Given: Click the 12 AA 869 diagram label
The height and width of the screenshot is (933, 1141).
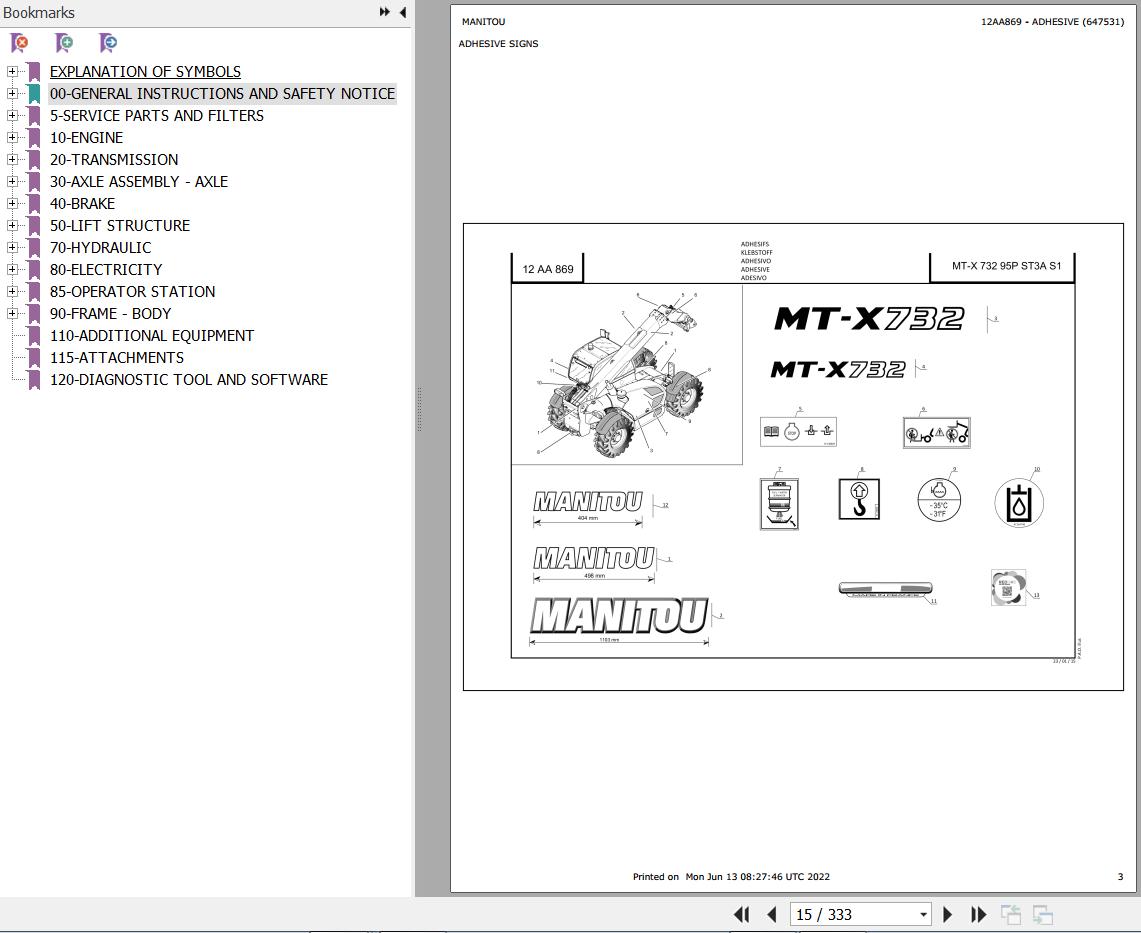Looking at the screenshot, I should (x=548, y=269).
